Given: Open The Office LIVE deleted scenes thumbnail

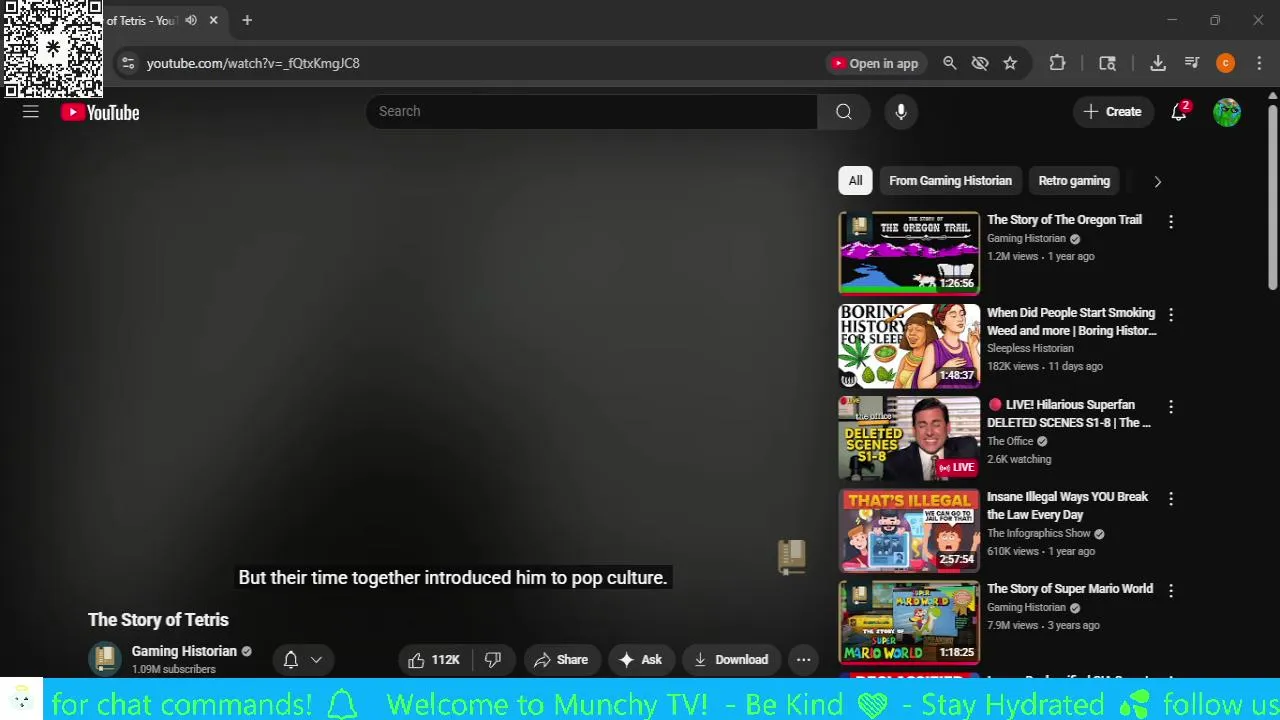Looking at the screenshot, I should [909, 437].
